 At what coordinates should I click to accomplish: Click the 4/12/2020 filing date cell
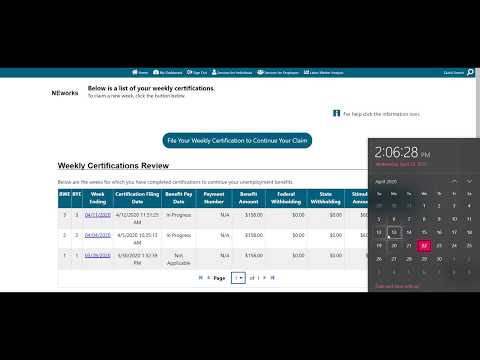pyautogui.click(x=137, y=219)
